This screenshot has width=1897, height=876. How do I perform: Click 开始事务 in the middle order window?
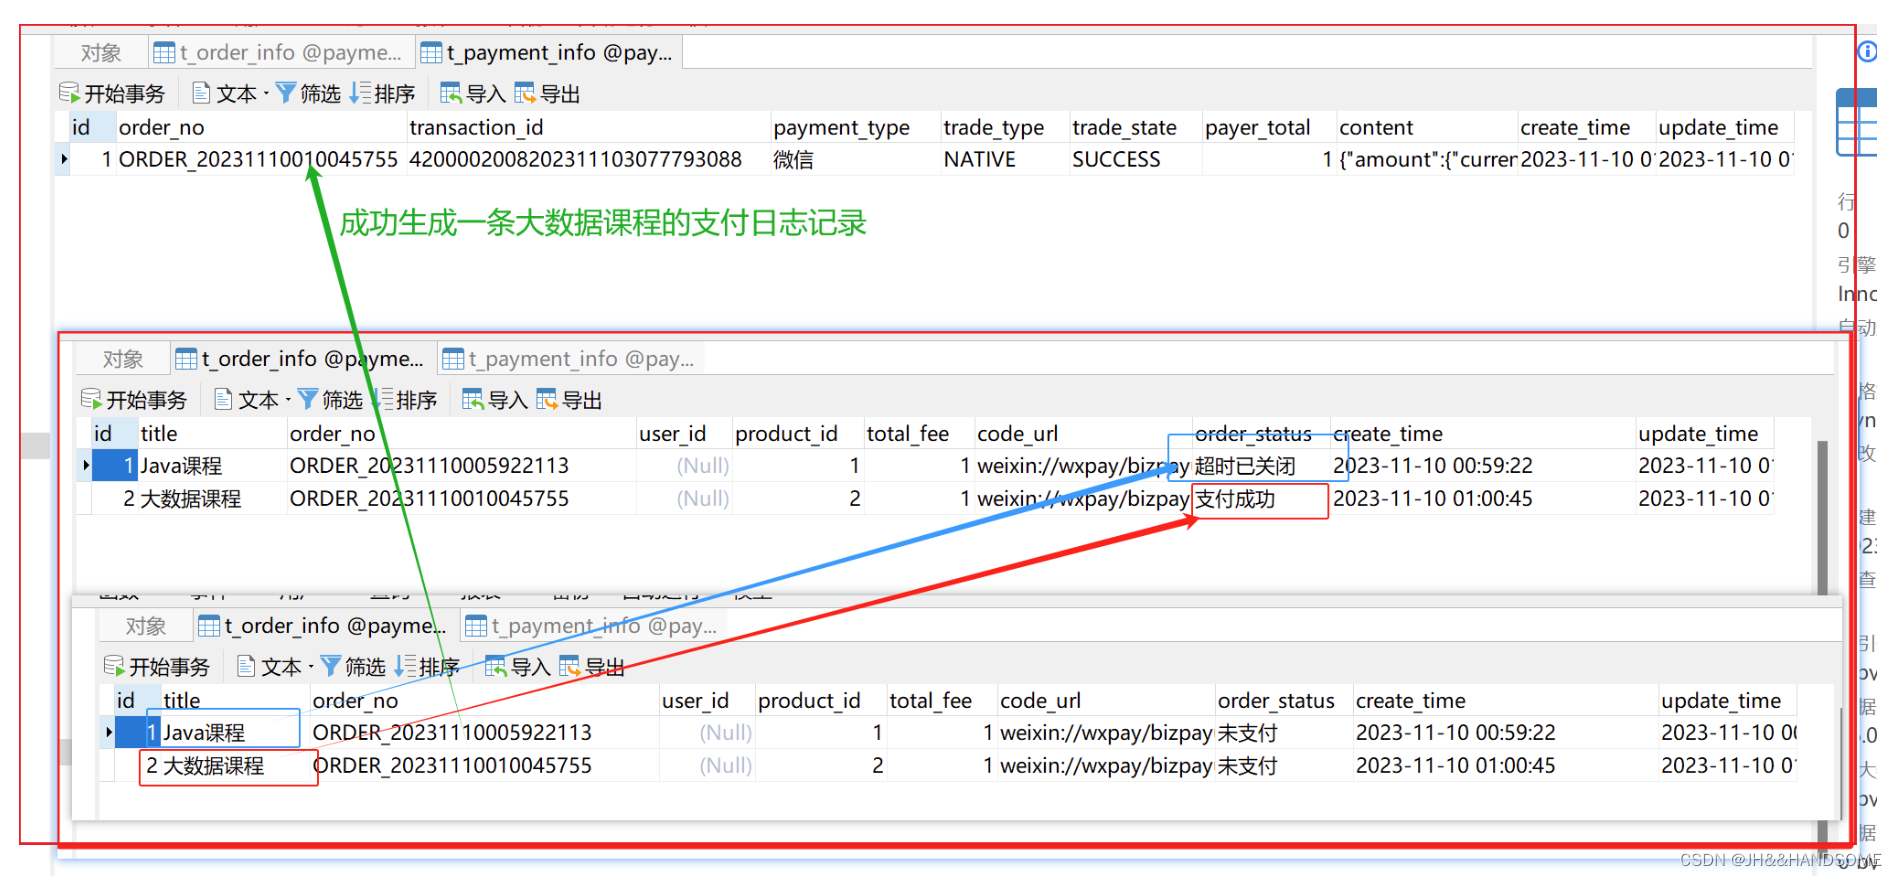pyautogui.click(x=134, y=400)
